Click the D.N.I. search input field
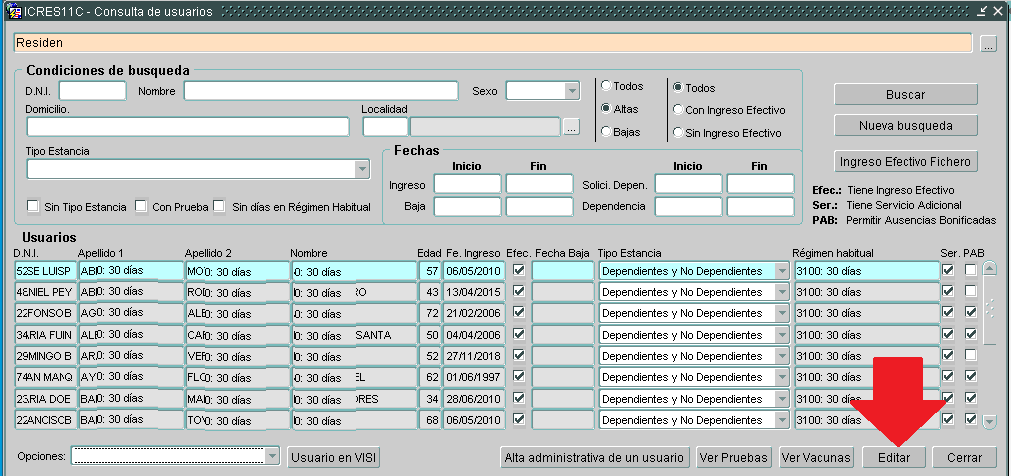 [x=92, y=91]
